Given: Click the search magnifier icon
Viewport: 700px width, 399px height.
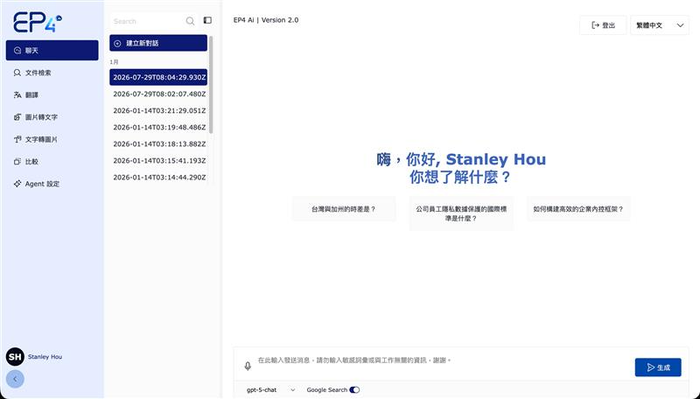Looking at the screenshot, I should pyautogui.click(x=190, y=21).
